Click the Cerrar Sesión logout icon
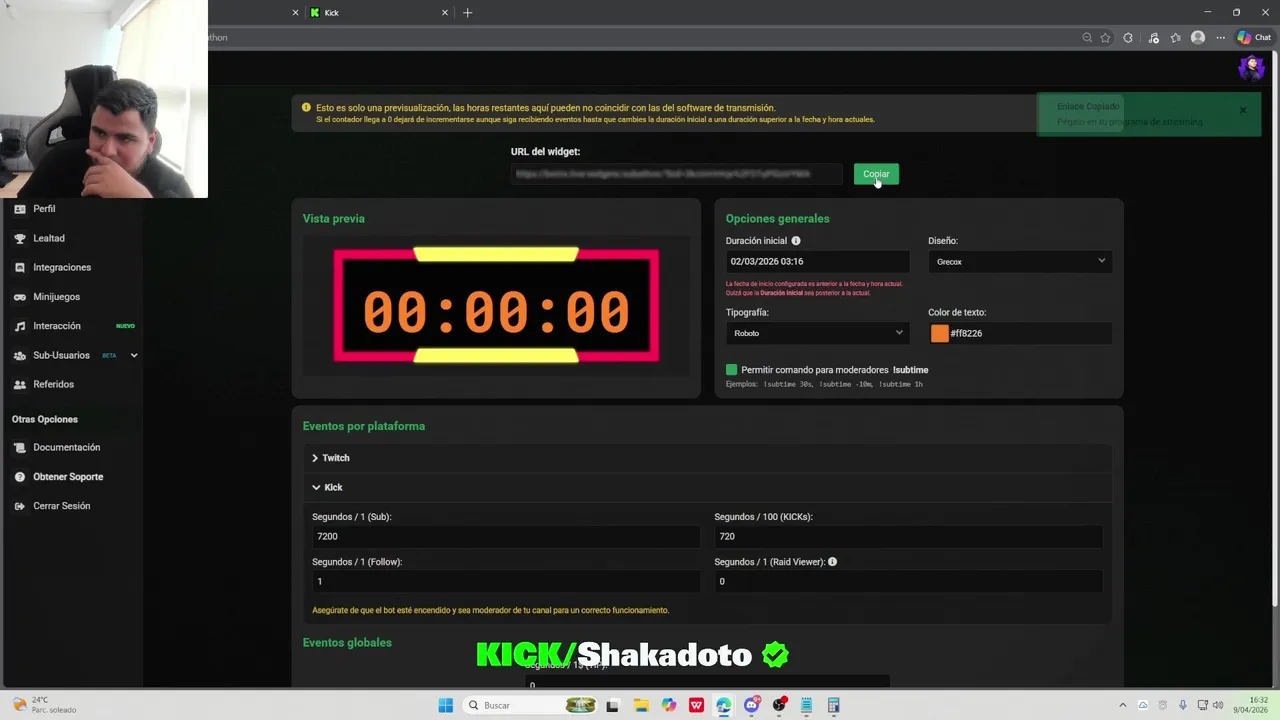 20,506
